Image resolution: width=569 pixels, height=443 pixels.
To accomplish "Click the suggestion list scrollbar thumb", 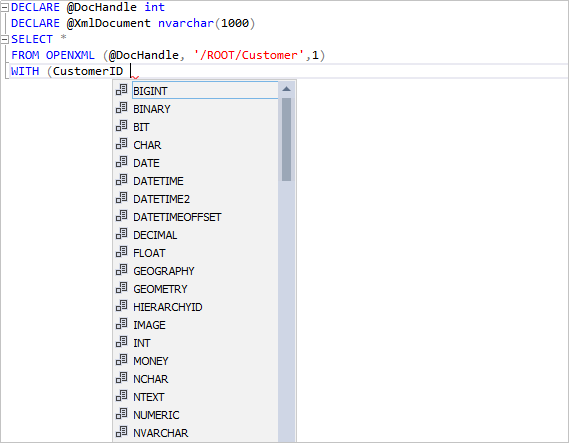I will (x=286, y=139).
